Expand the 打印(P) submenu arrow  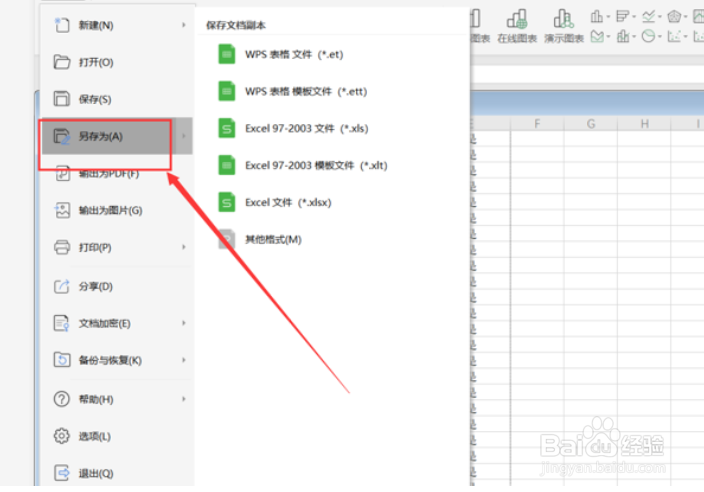(184, 247)
